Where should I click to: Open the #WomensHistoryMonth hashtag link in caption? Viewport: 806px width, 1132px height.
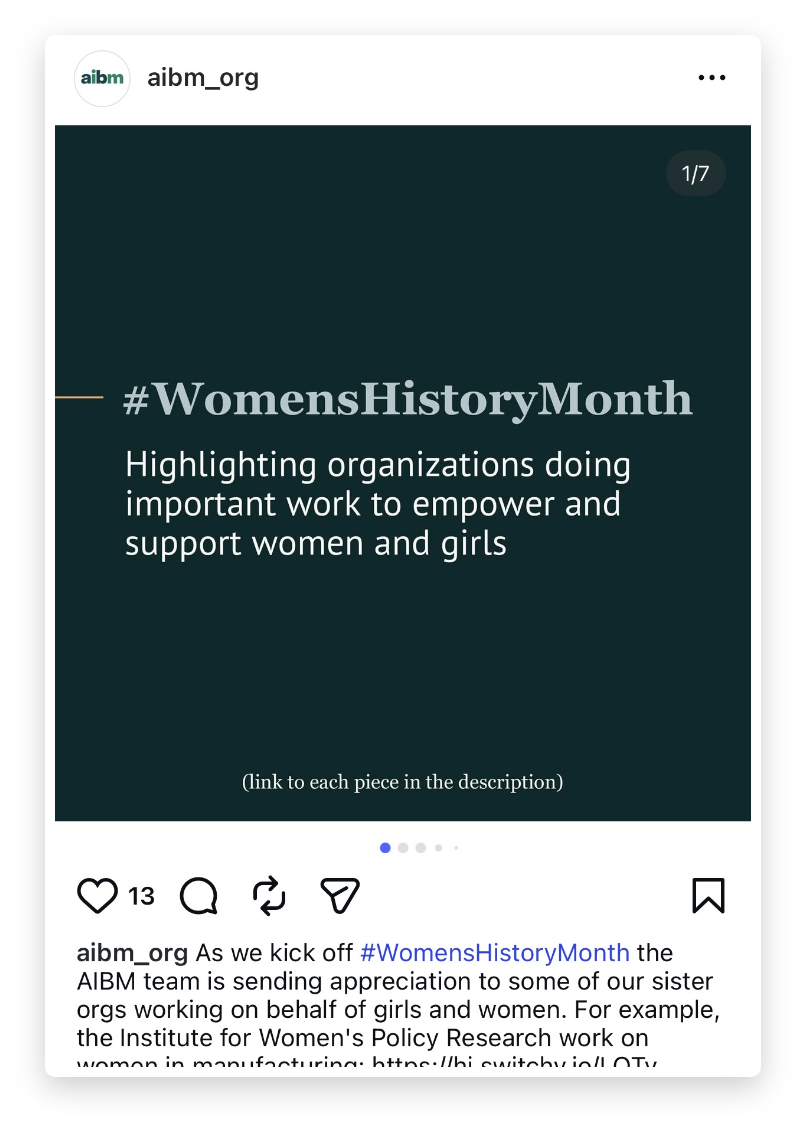[495, 953]
